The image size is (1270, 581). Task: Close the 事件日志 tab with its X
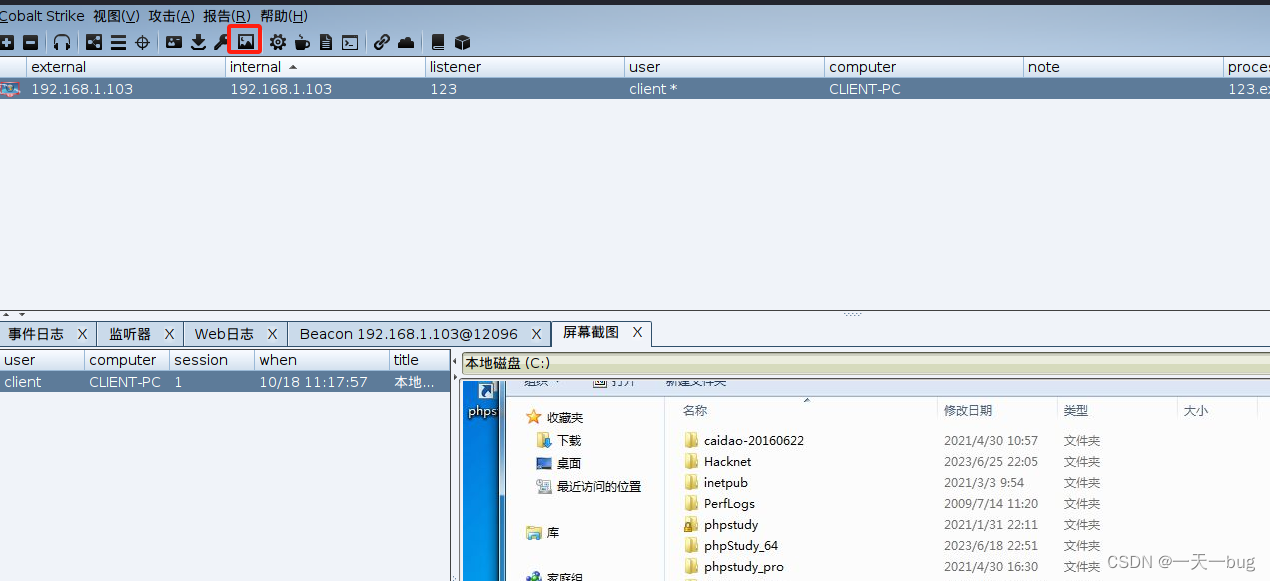(82, 334)
